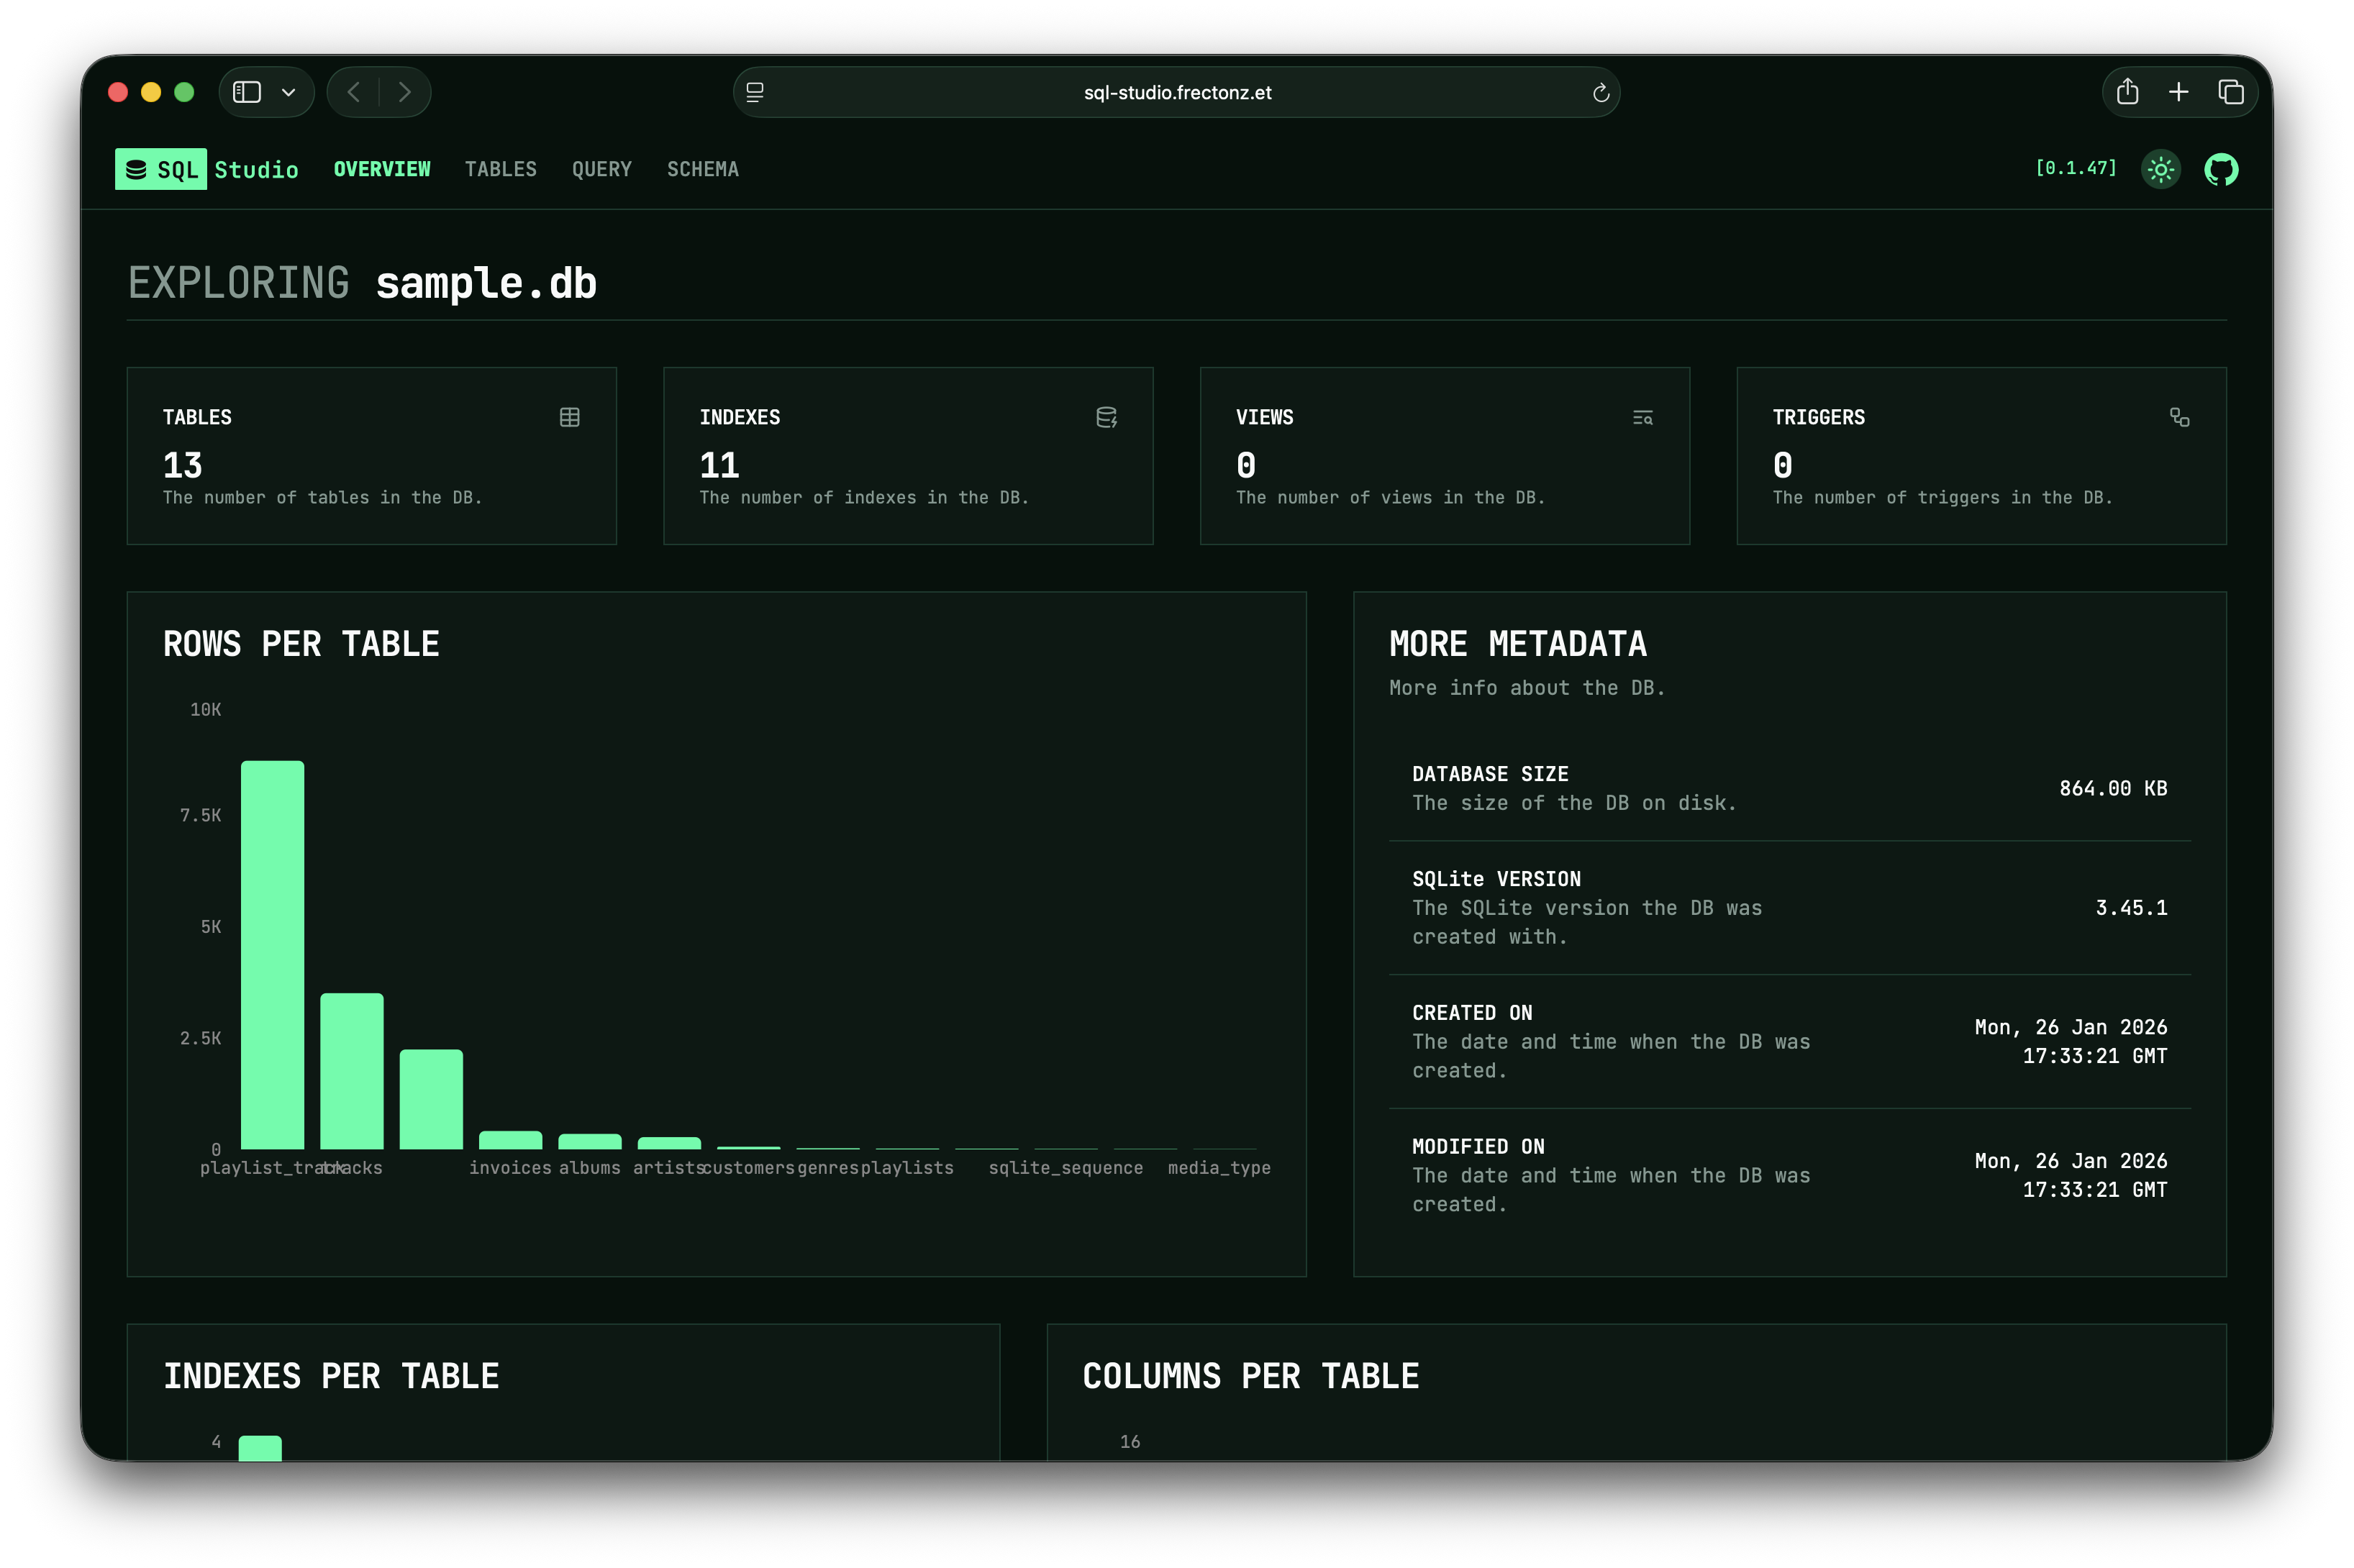Toggle the light/dark theme sun icon
Viewport: 2354px width, 1568px height.
point(2160,169)
